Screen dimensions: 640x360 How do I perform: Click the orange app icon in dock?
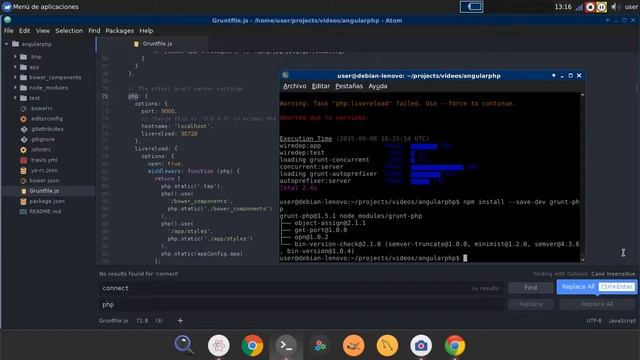353,346
